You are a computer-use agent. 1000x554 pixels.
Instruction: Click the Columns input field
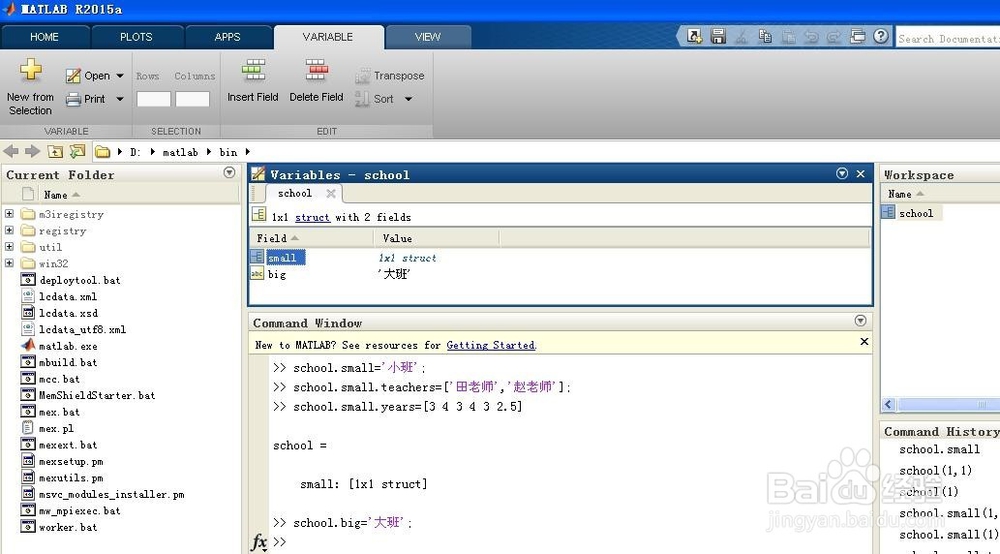(192, 99)
